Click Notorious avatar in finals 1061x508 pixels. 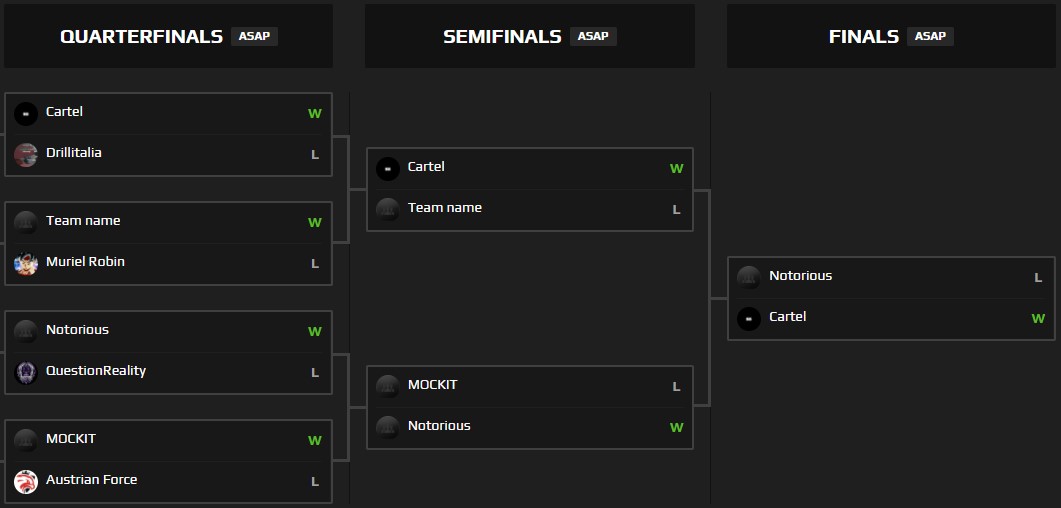point(748,278)
